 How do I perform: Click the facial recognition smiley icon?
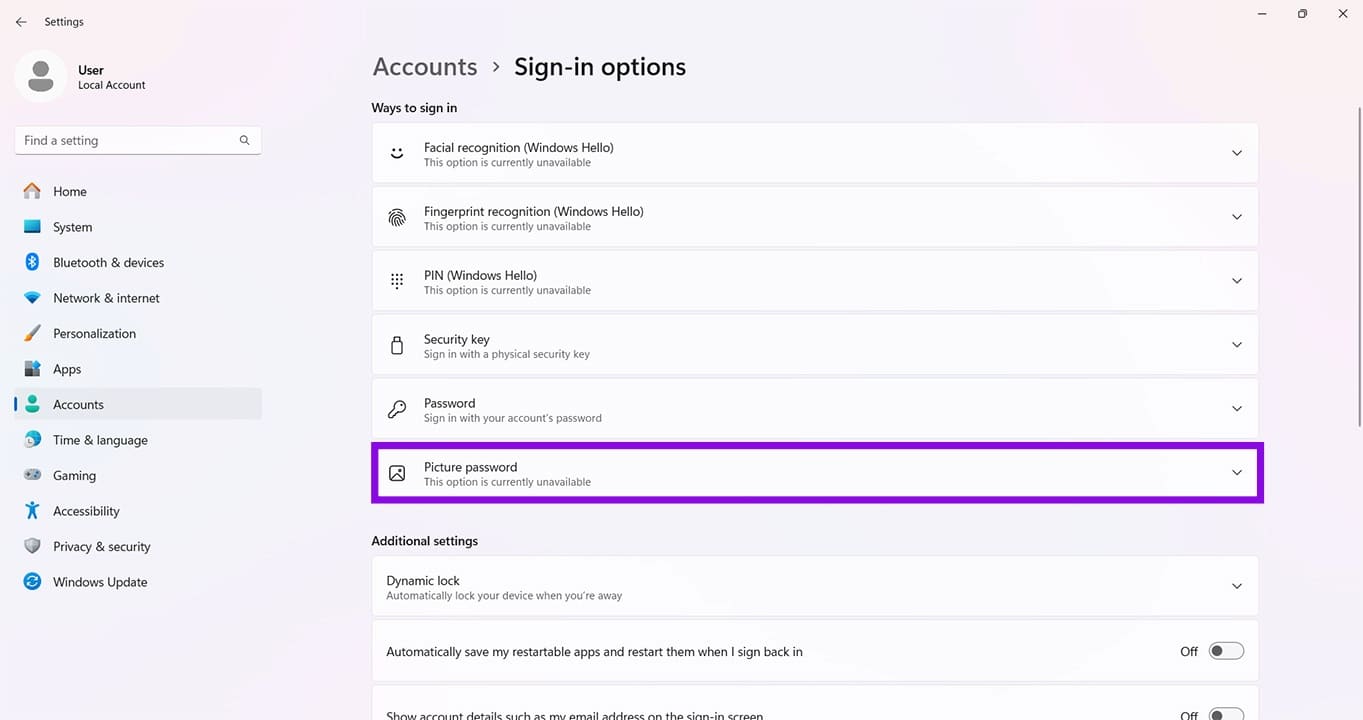click(397, 154)
